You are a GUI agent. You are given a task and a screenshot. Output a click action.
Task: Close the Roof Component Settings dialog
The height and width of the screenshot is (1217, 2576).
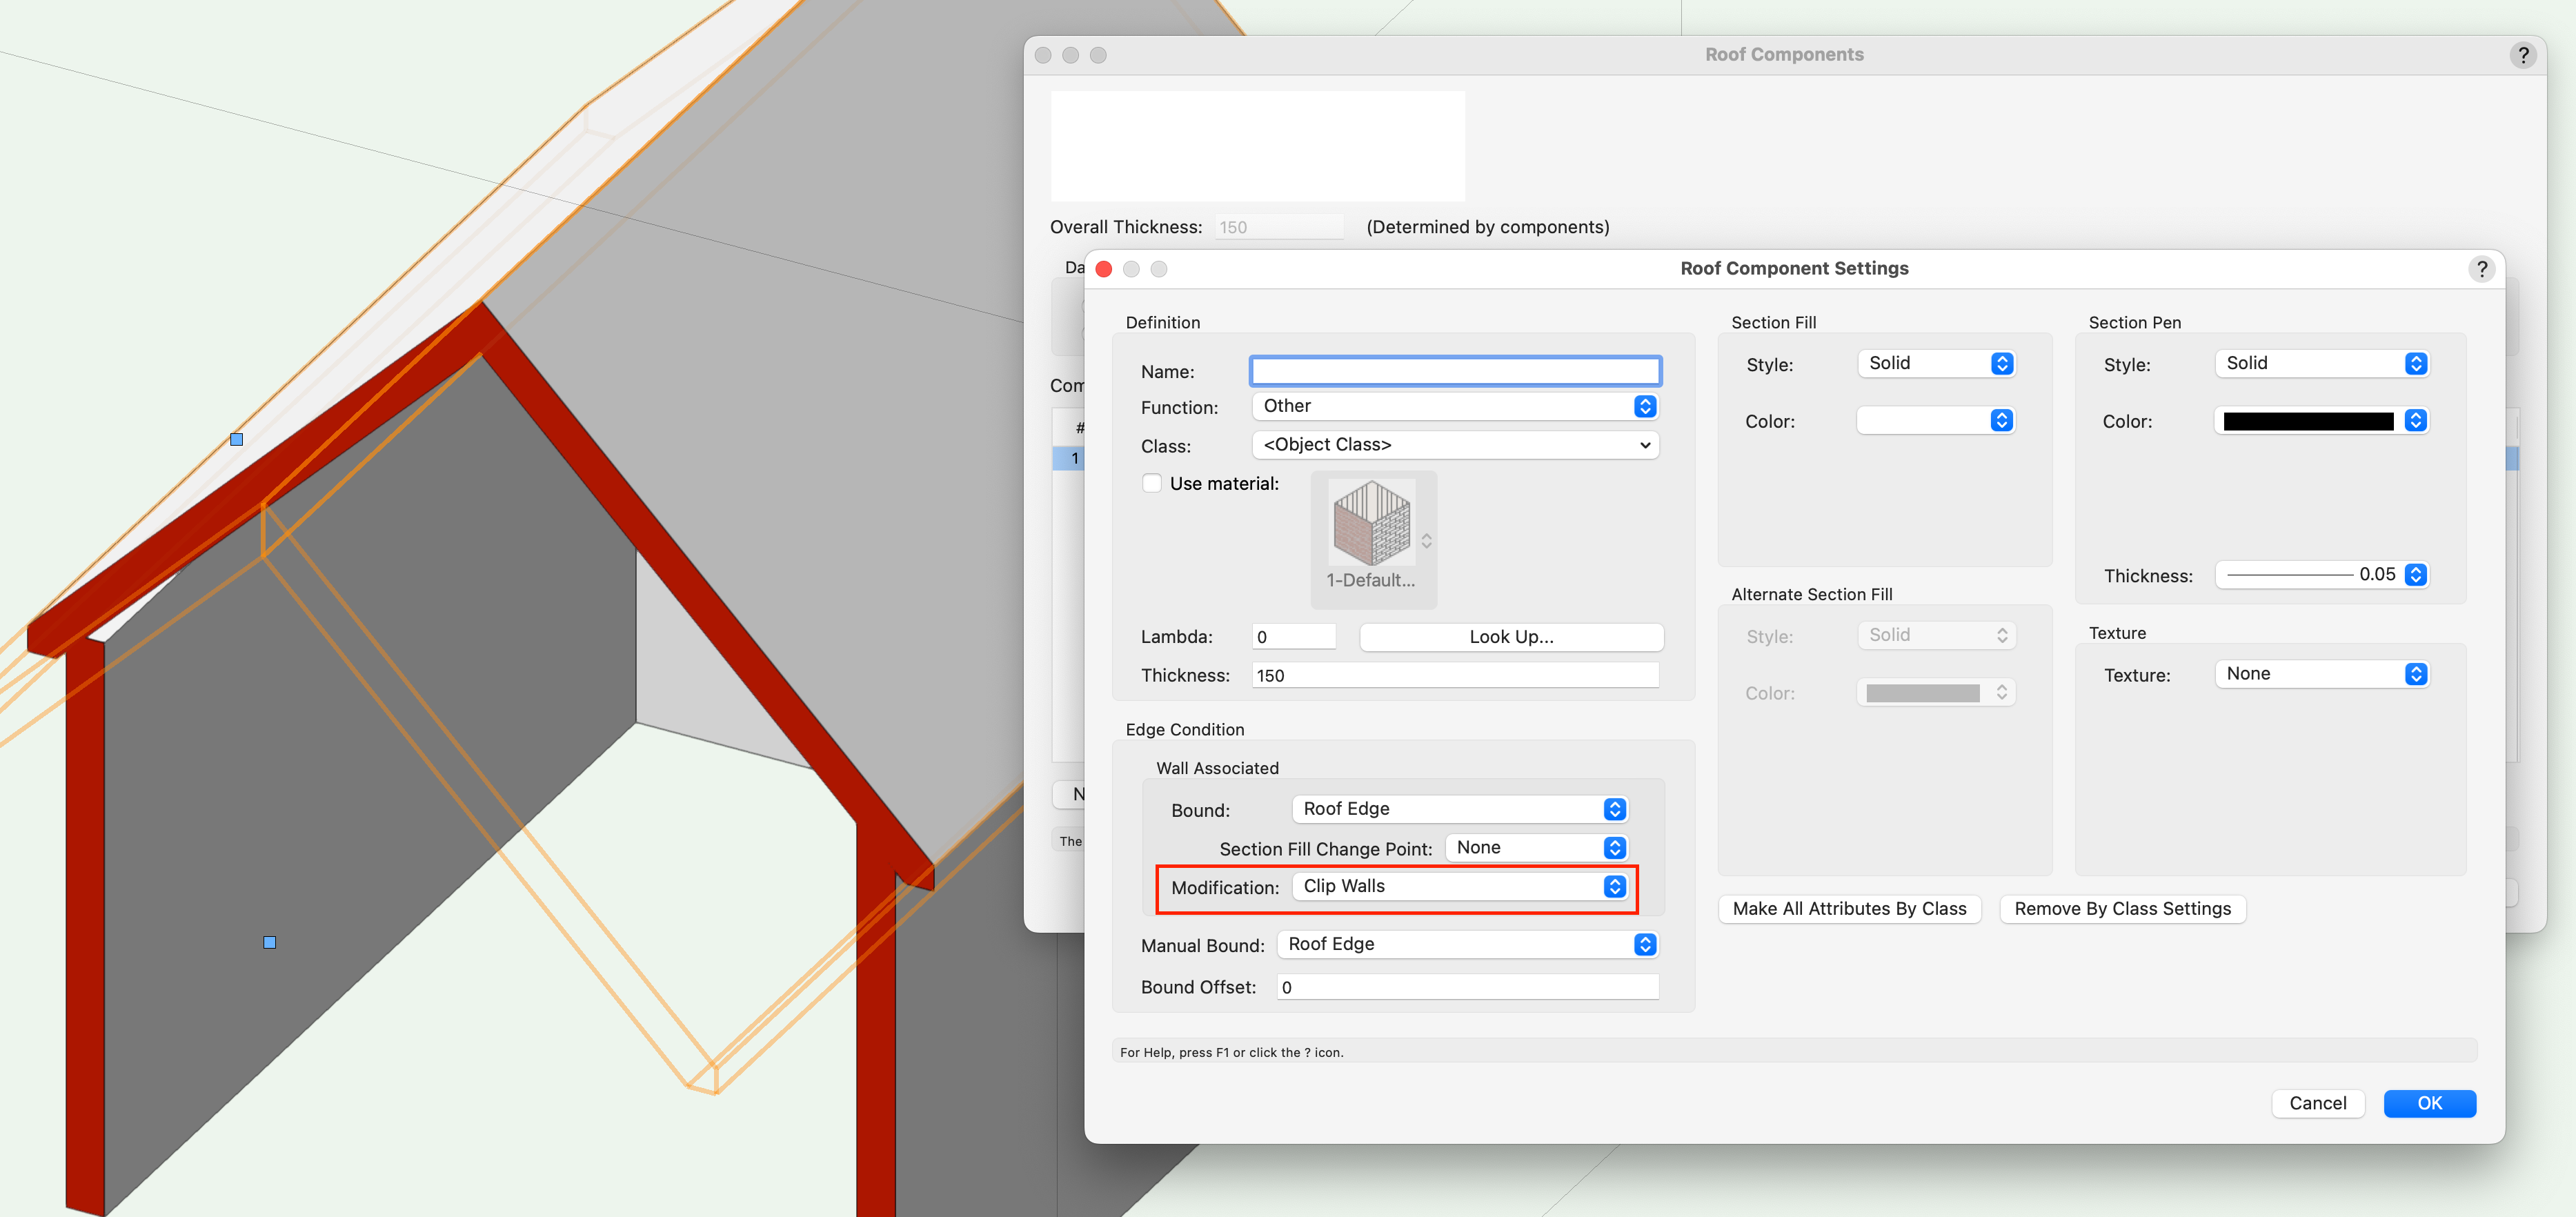1104,269
